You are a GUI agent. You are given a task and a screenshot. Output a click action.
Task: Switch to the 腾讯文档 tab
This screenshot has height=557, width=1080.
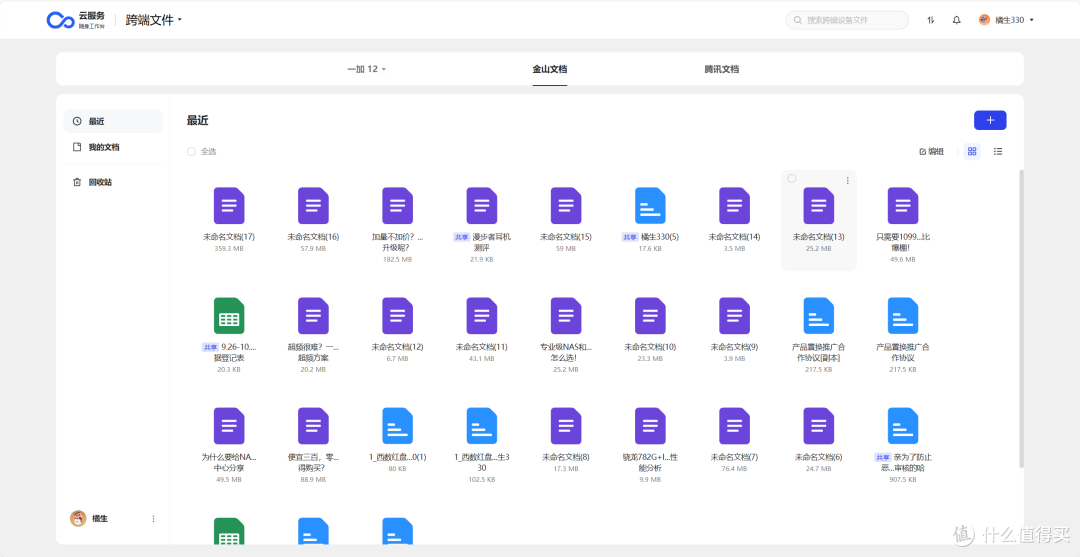click(721, 69)
